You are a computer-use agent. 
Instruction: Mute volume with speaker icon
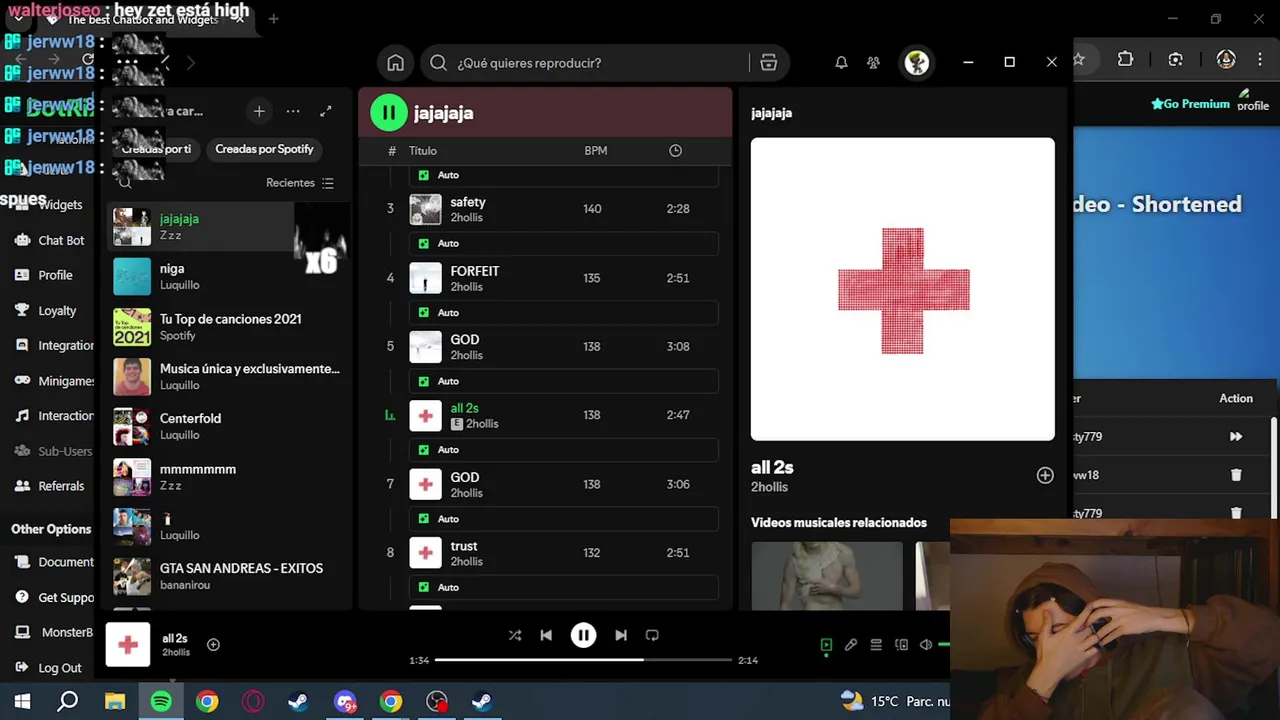click(x=926, y=645)
